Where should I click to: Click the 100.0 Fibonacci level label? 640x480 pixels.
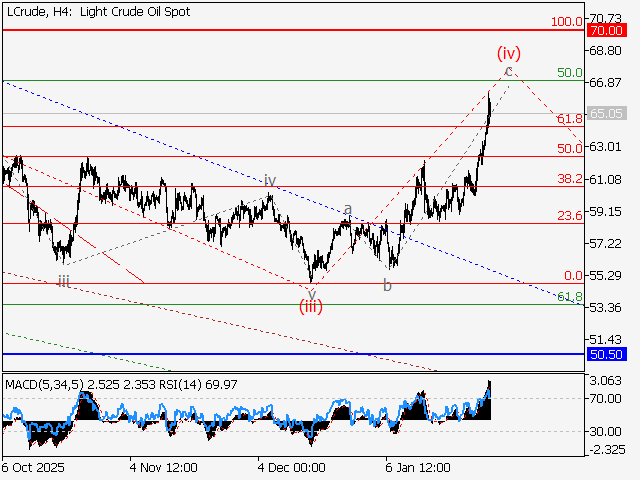click(x=567, y=21)
